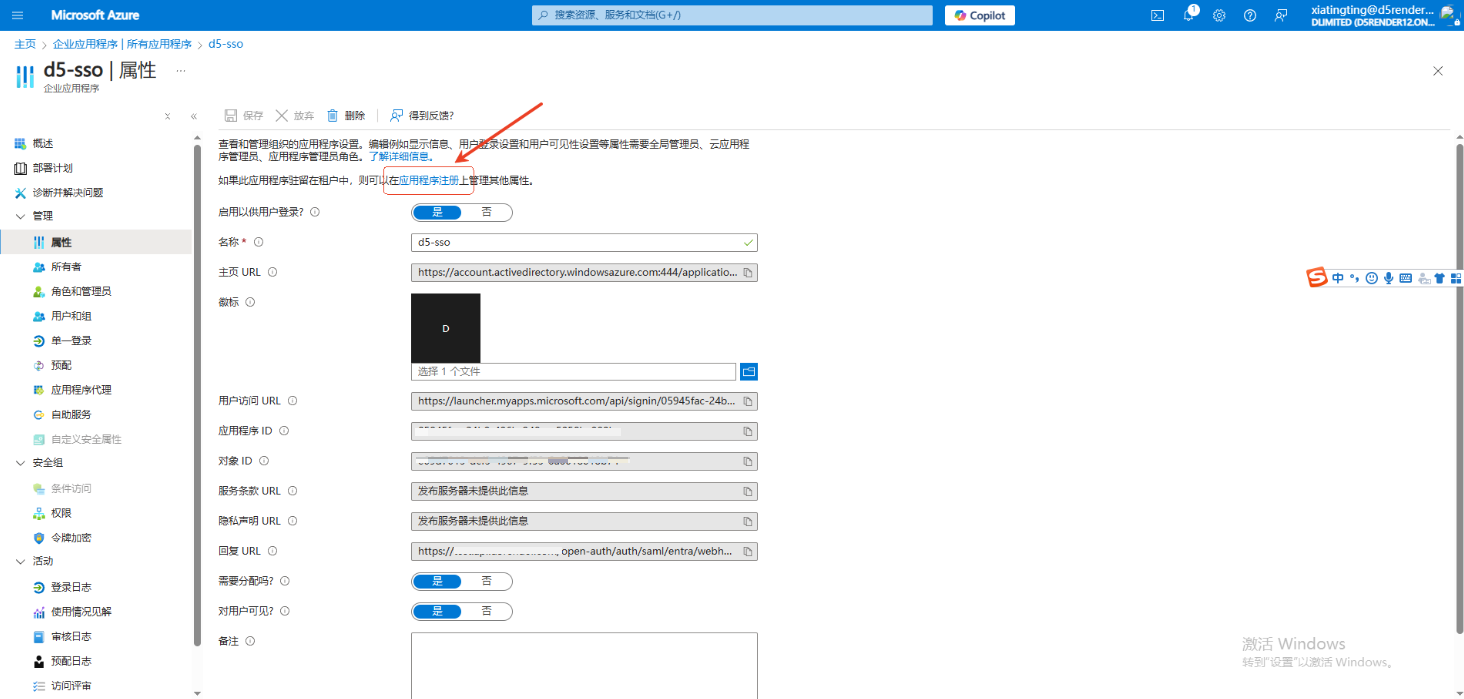This screenshot has height=699, width=1464.
Task: Click the 放弃 discard toolbar button
Action: click(x=295, y=115)
